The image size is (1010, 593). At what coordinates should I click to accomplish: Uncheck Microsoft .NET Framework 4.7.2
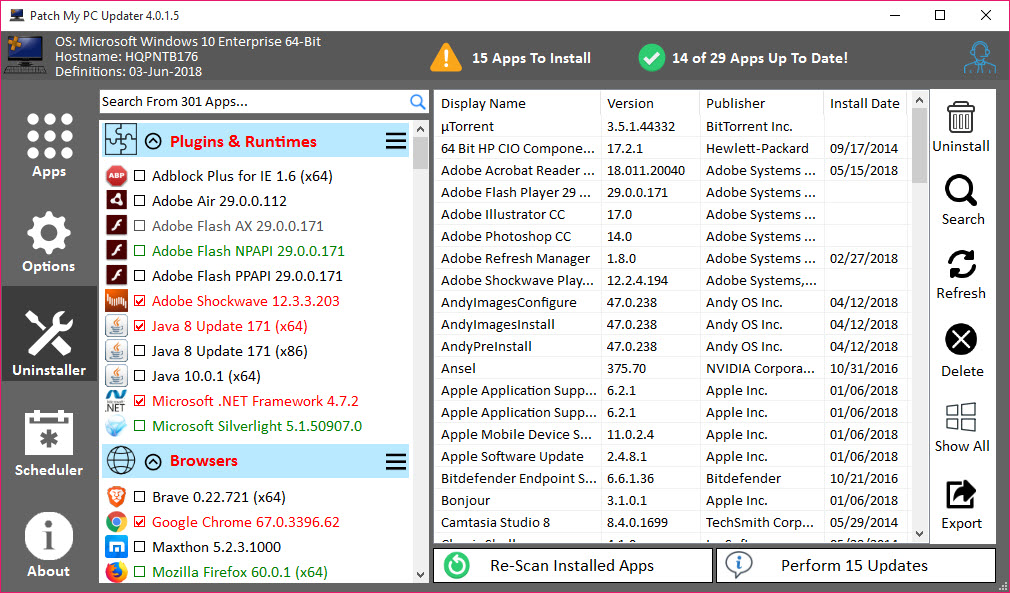tap(139, 401)
